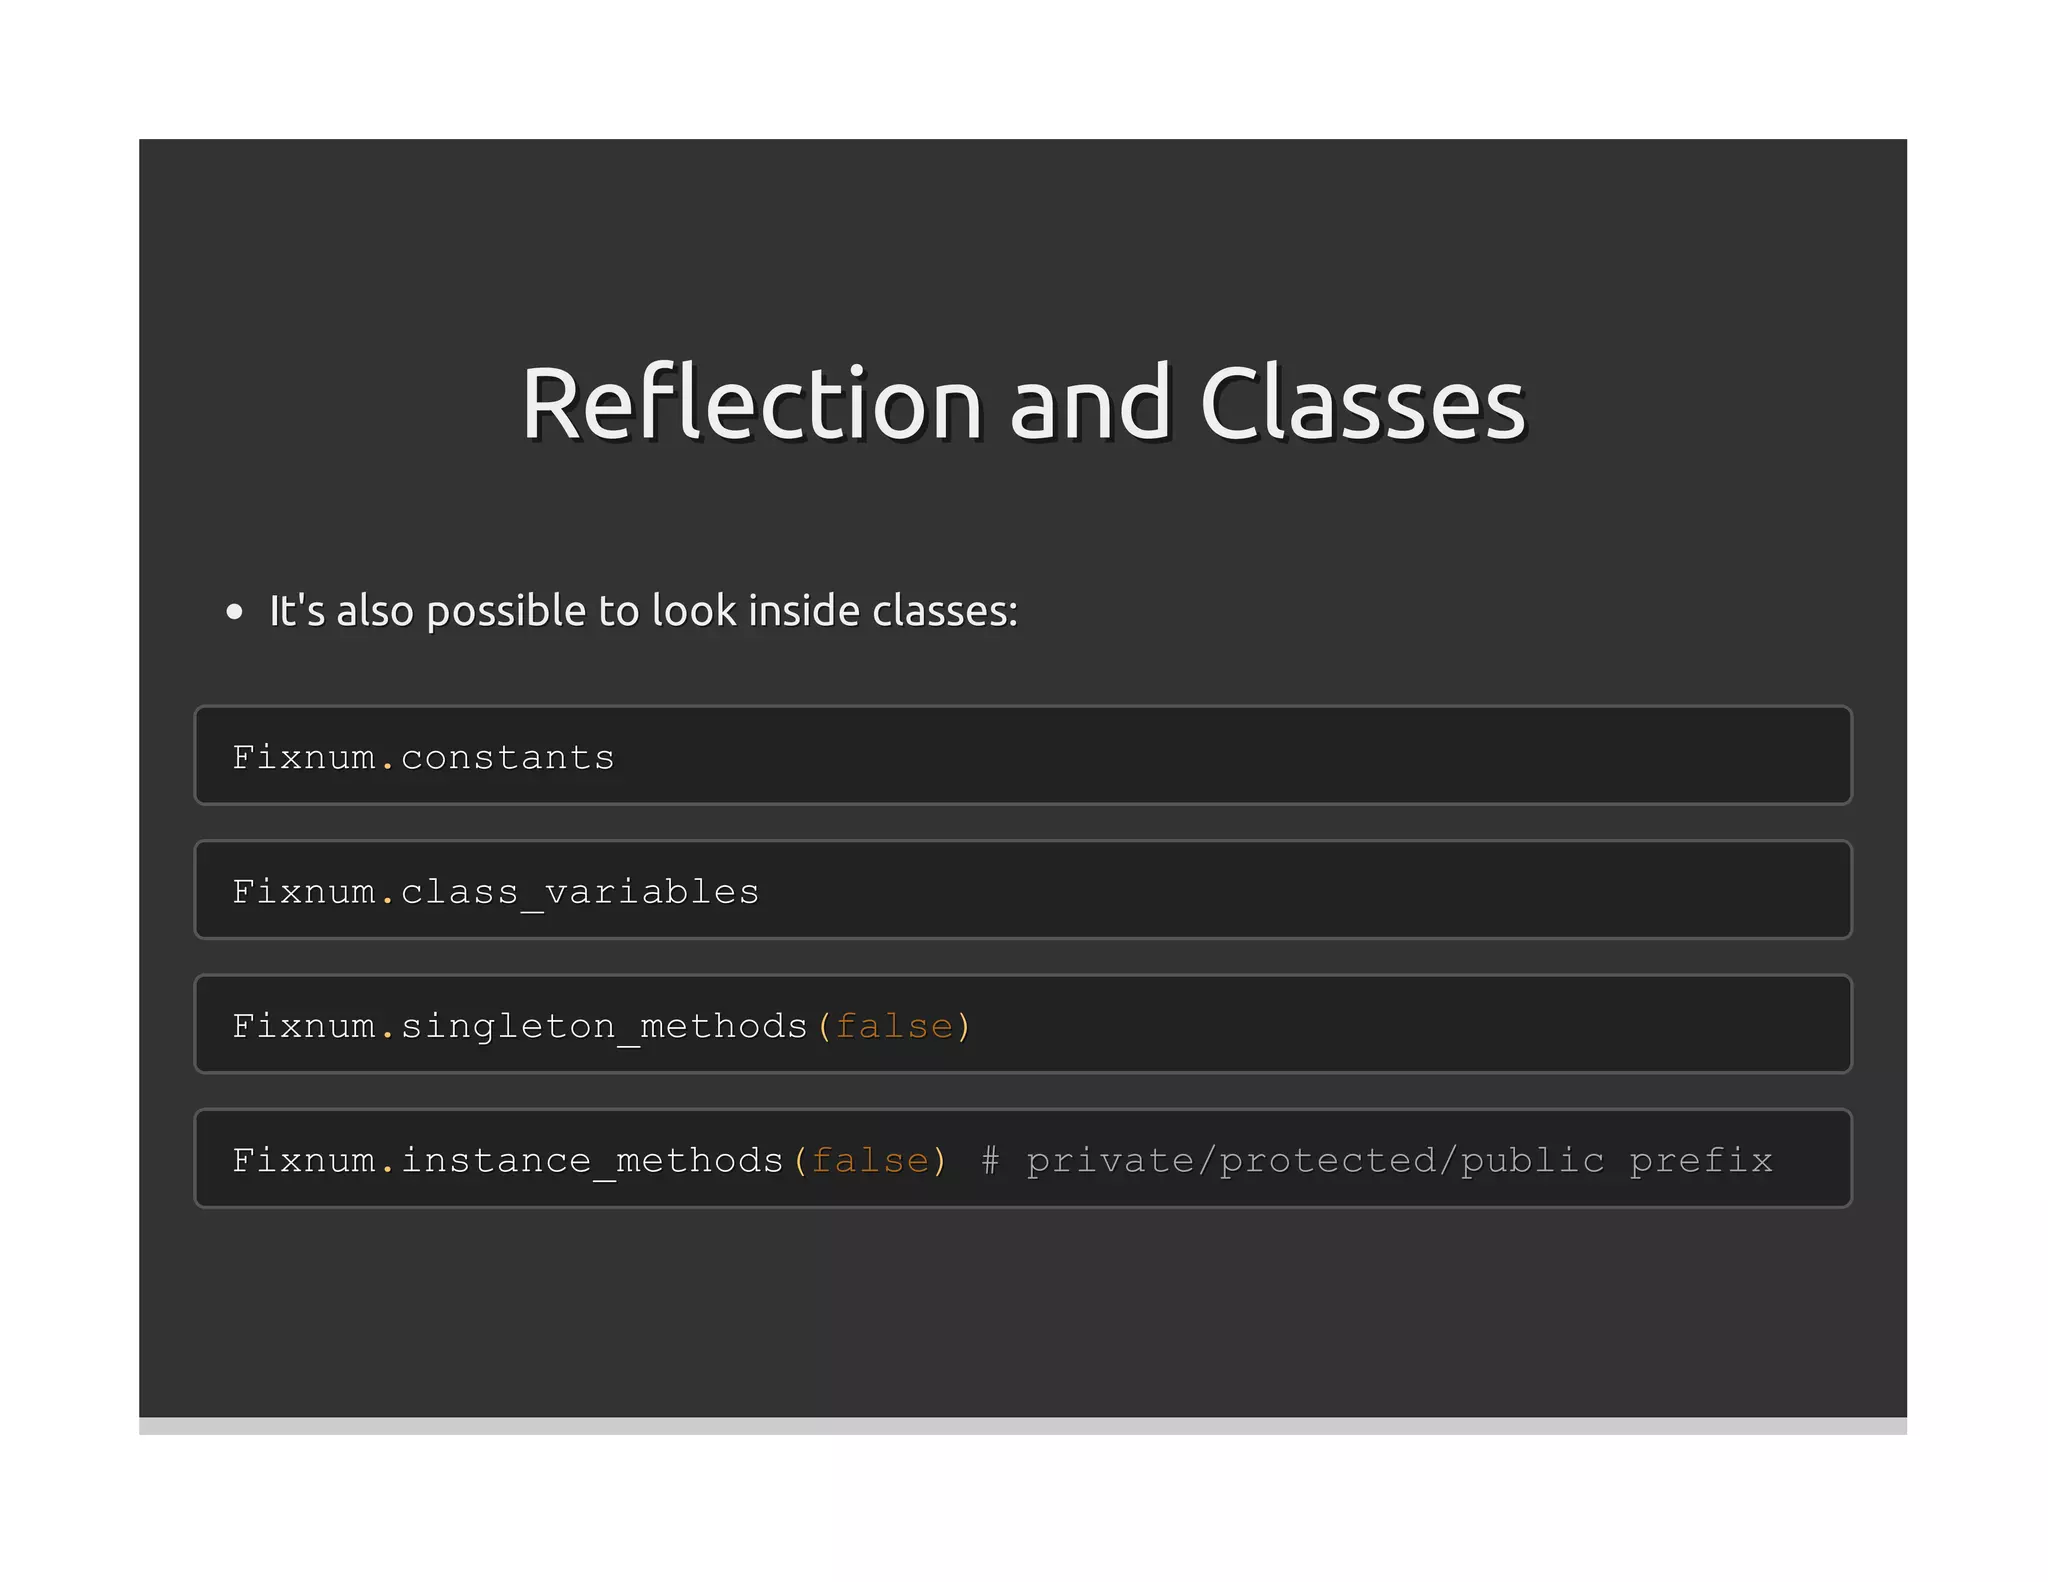This screenshot has width=2048, height=1582.
Task: Select the "It's also possible" bullet text
Action: point(643,611)
